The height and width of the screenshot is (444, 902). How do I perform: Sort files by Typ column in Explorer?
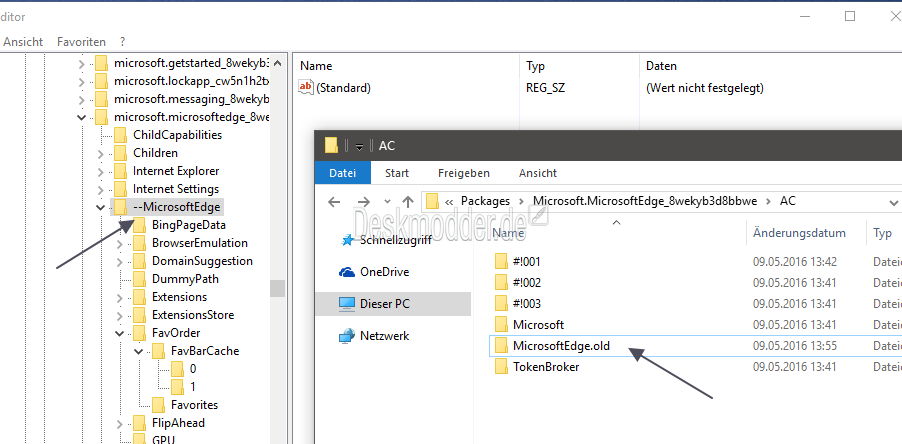click(884, 233)
